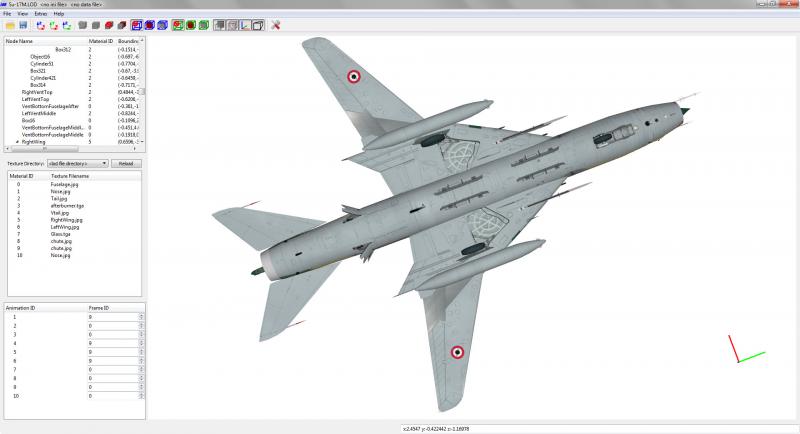
Task: Collapse the RightWing tree node
Action: 17,142
